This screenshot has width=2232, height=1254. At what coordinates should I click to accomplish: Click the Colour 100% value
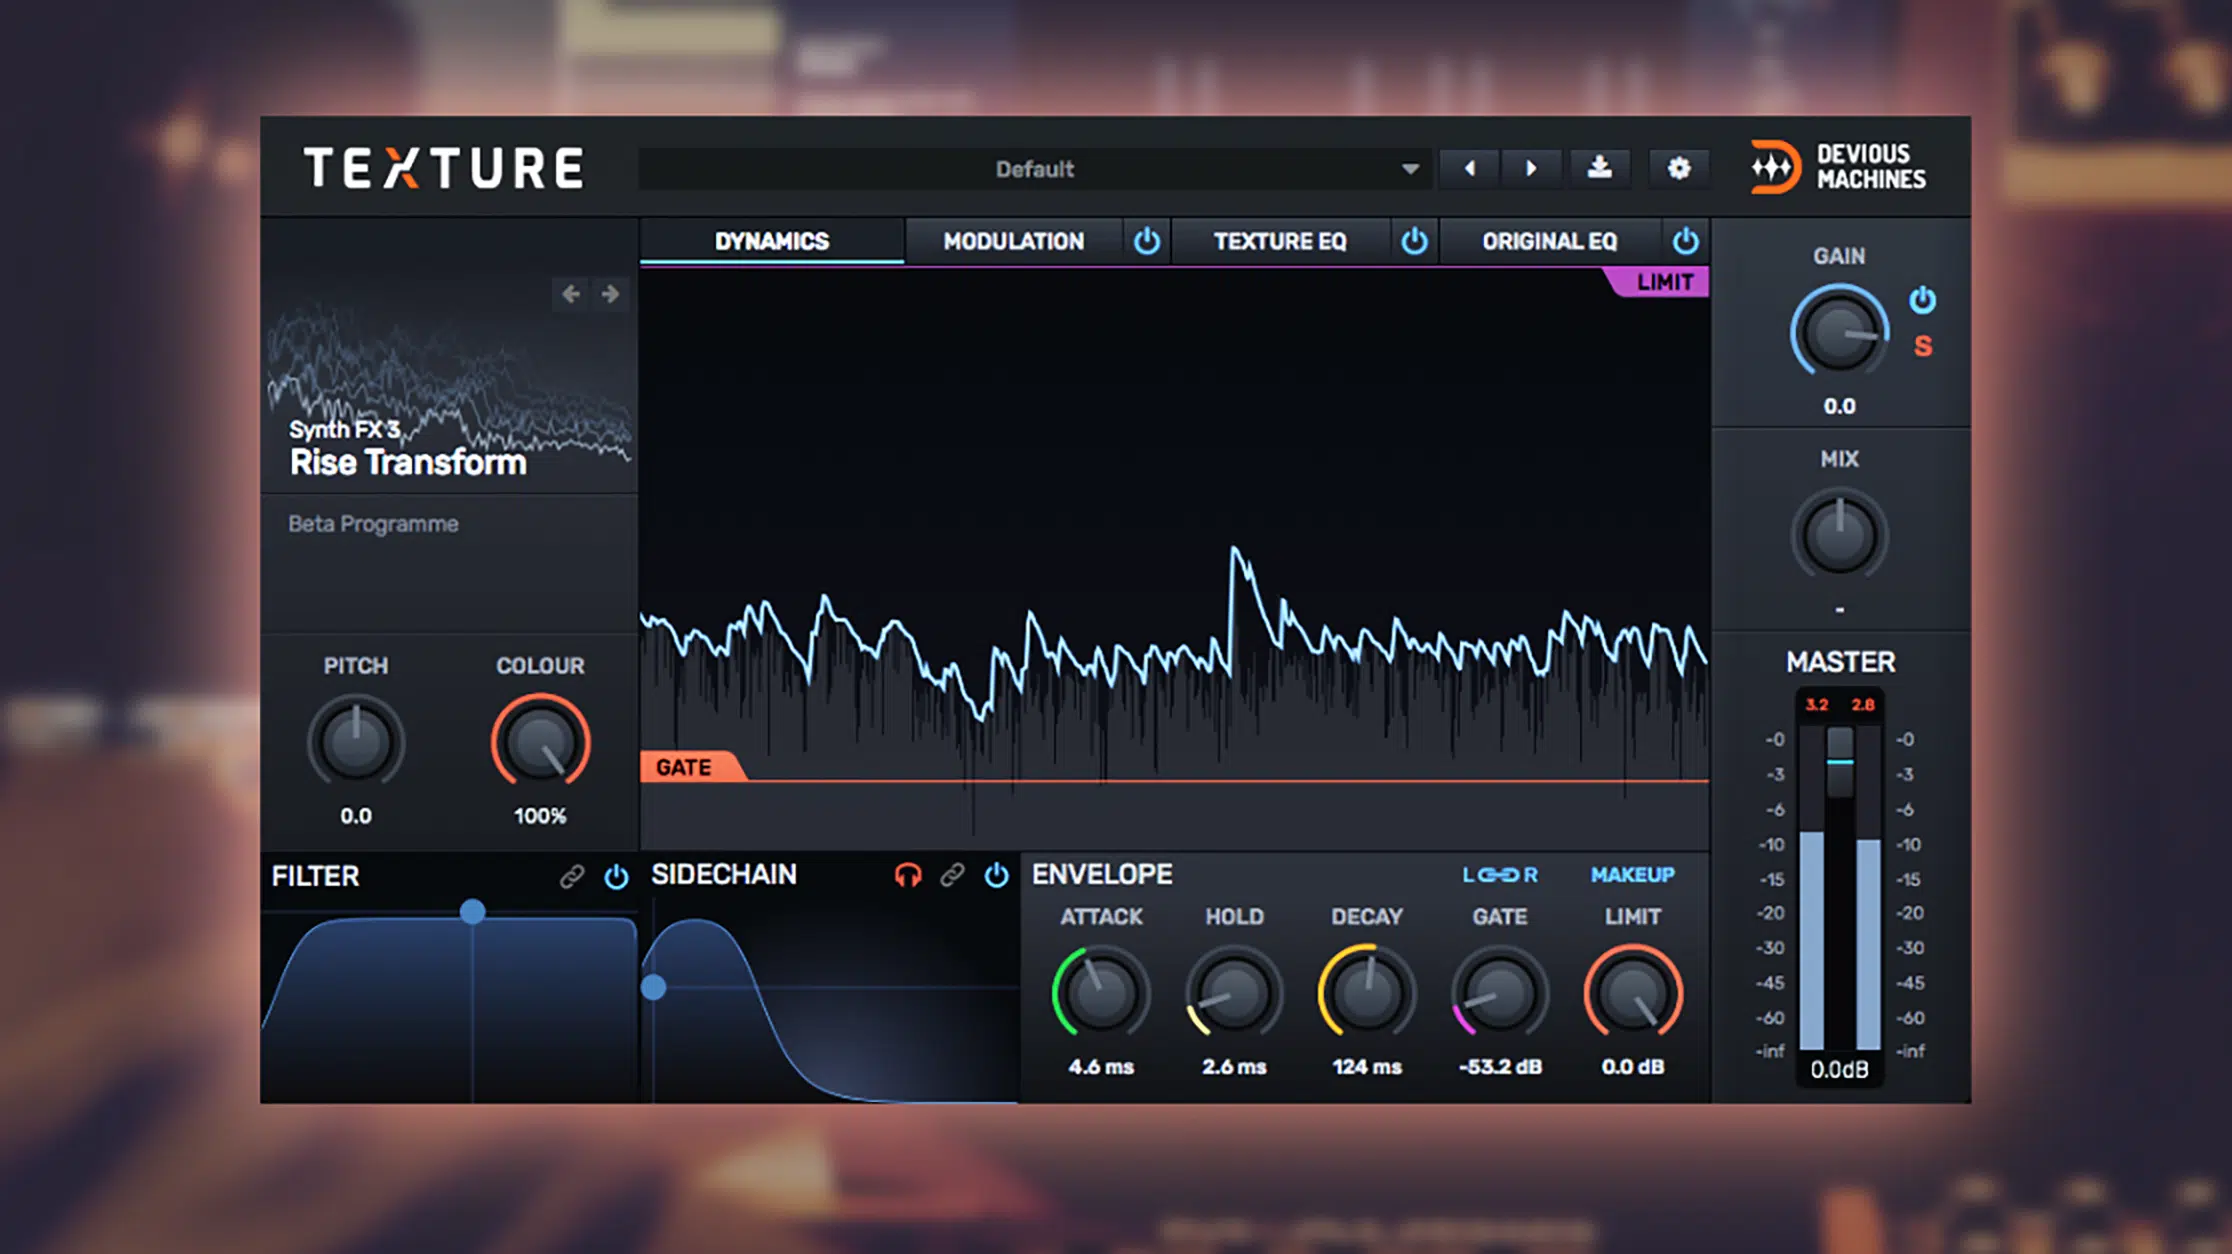tap(540, 816)
